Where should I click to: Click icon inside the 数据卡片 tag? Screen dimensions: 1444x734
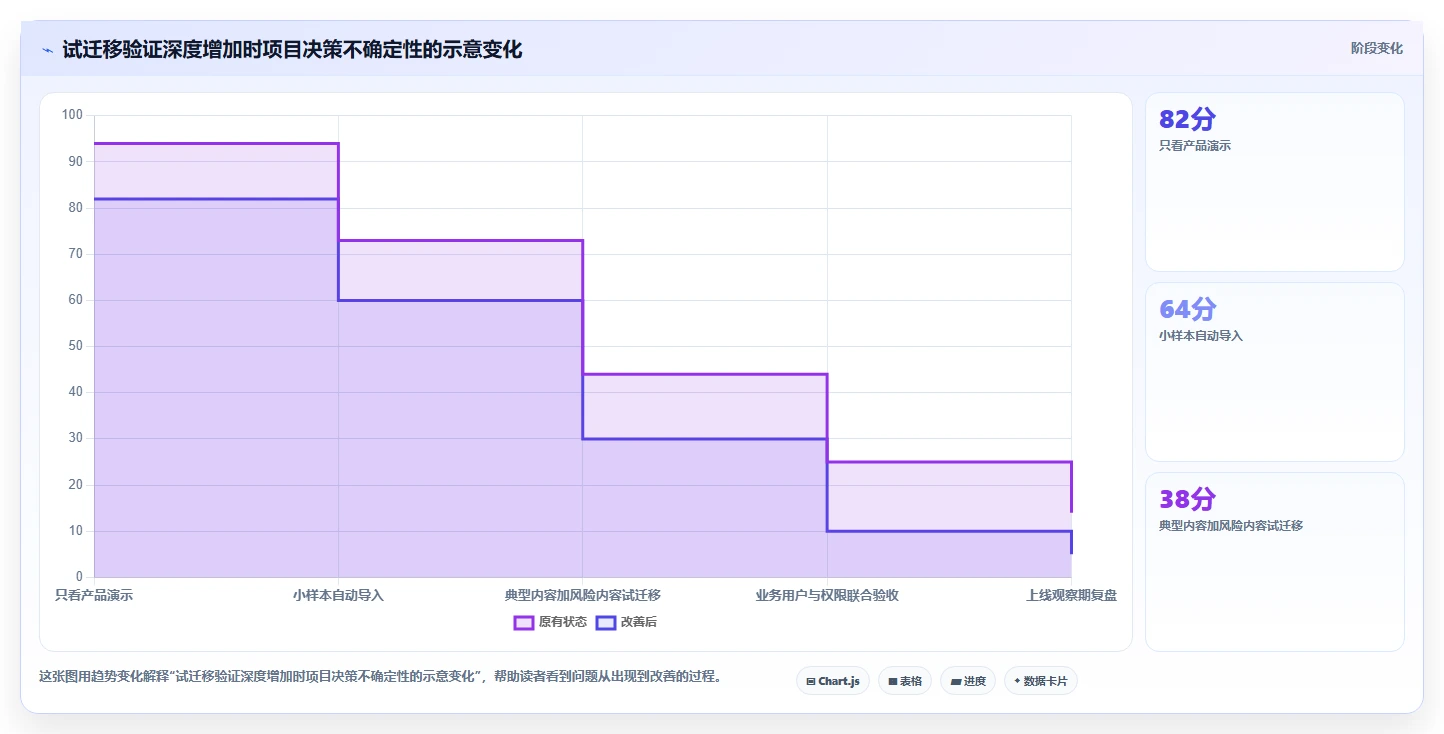click(1017, 681)
